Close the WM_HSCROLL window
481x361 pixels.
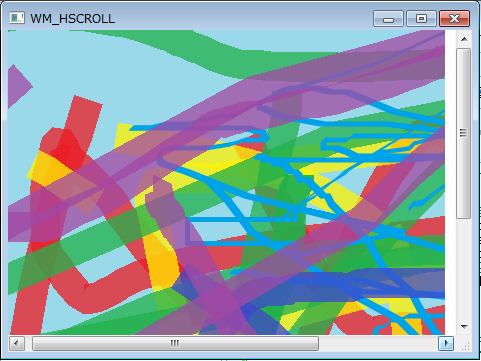click(x=455, y=18)
